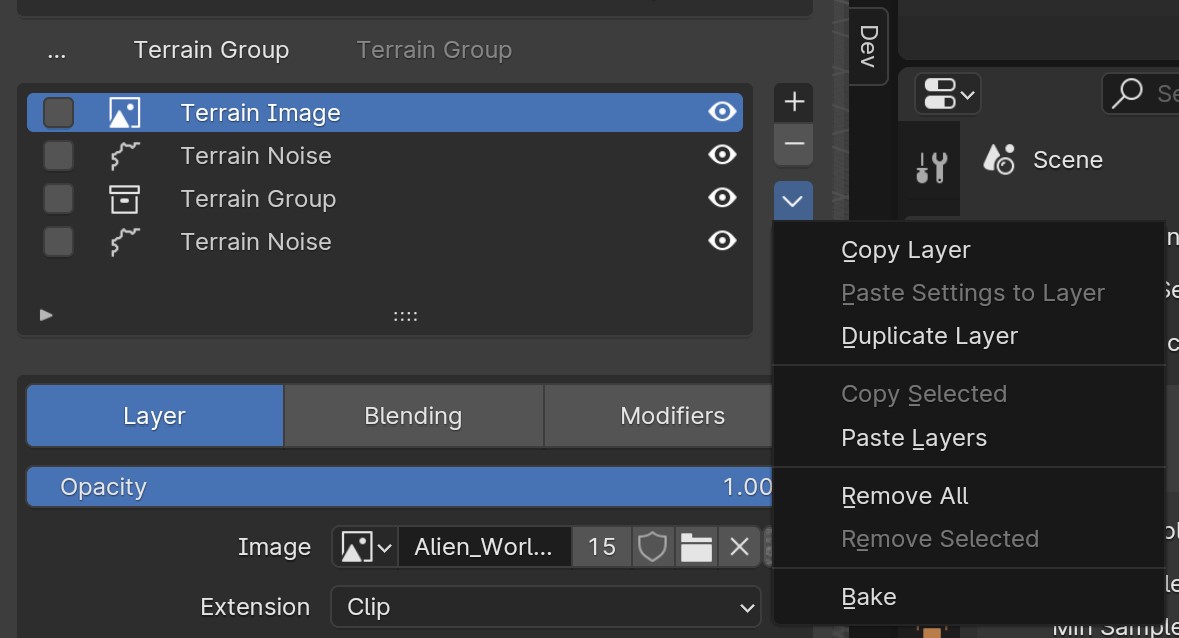The image size is (1179, 638).
Task: Open image file with folder icon
Action: (x=696, y=547)
